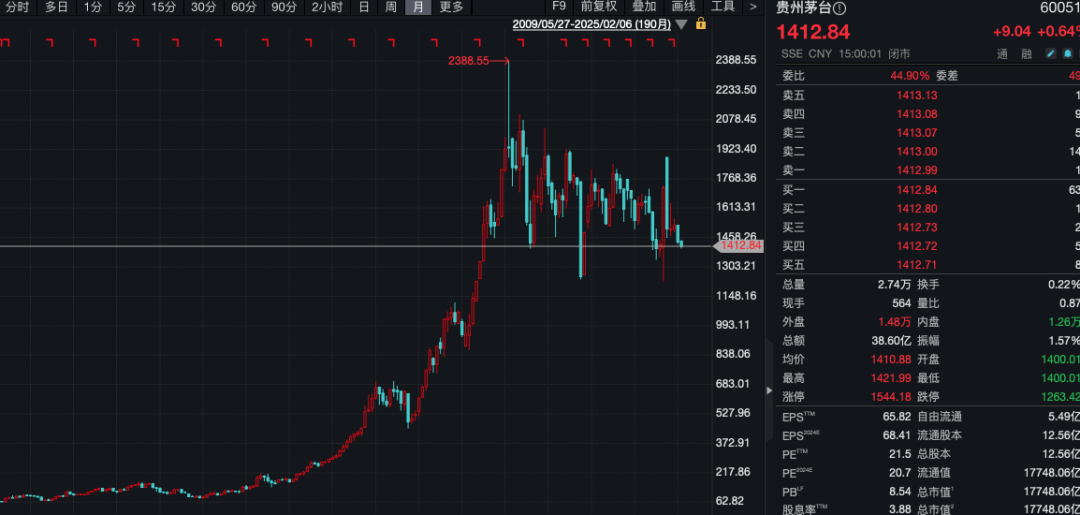Image resolution: width=1080 pixels, height=515 pixels.
Task: Select the 2小时 period tab
Action: (x=327, y=7)
